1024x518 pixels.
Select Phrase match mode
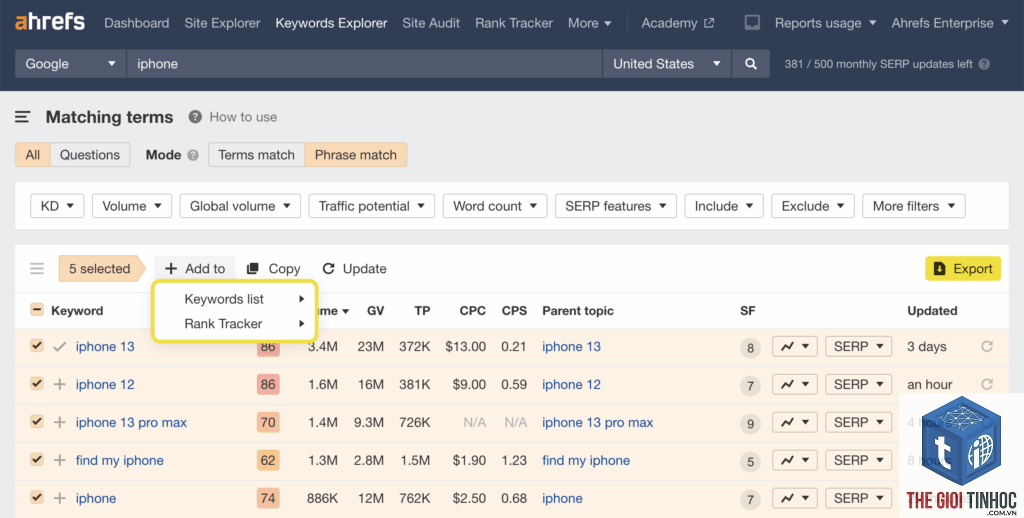356,155
